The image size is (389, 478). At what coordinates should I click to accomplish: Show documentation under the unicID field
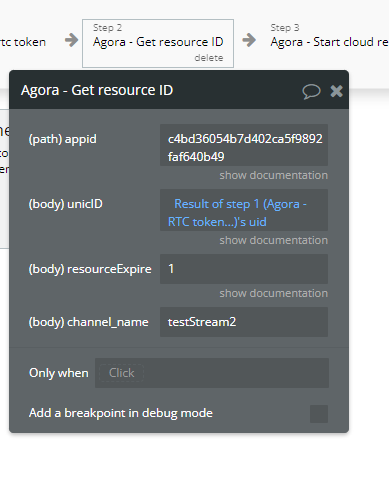273,240
